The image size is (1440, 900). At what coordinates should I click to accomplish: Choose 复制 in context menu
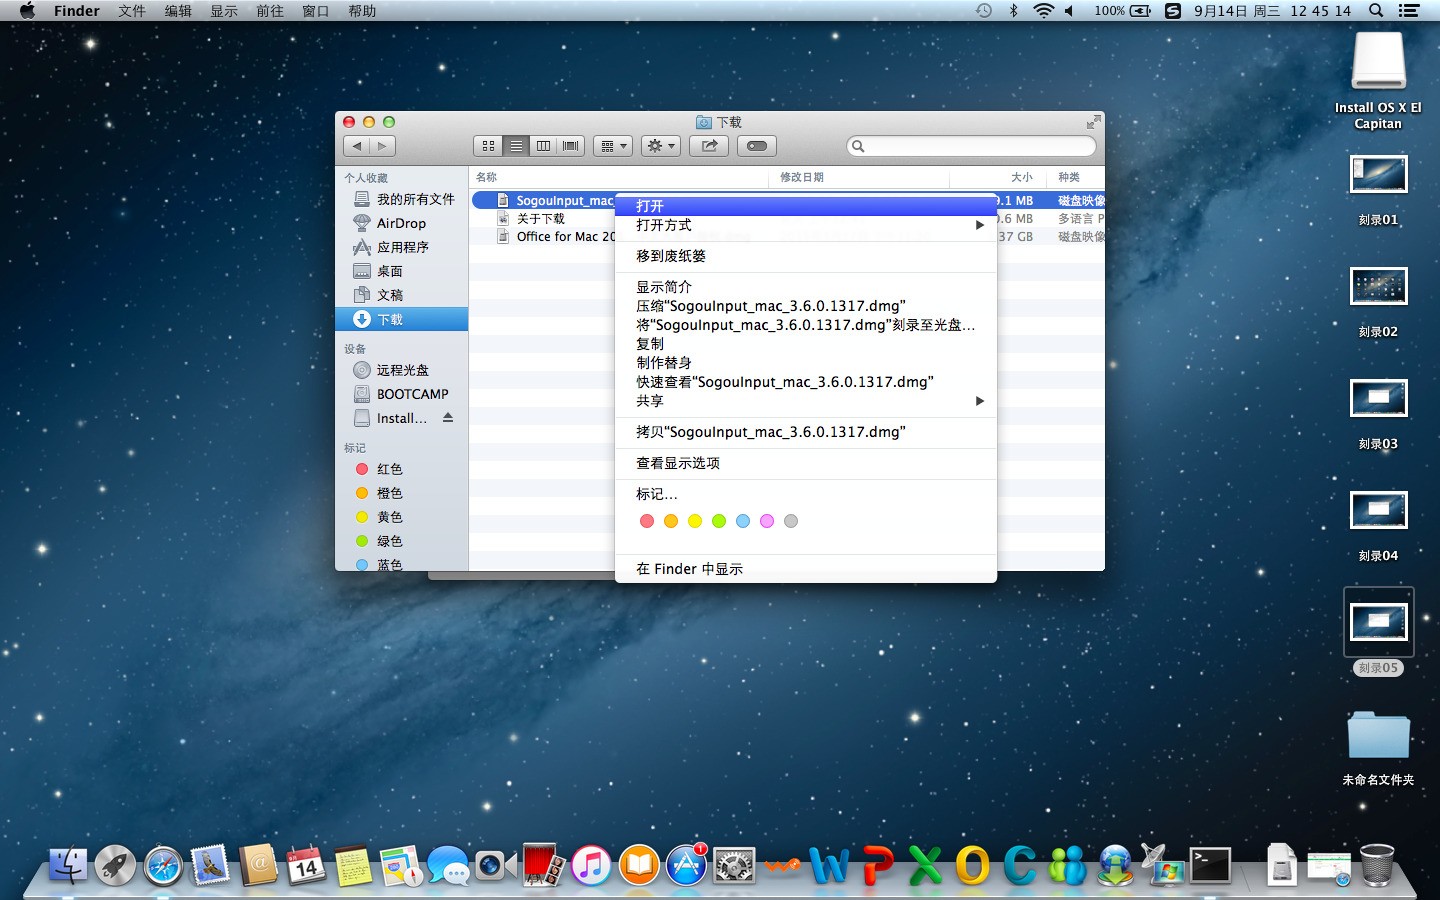point(806,344)
